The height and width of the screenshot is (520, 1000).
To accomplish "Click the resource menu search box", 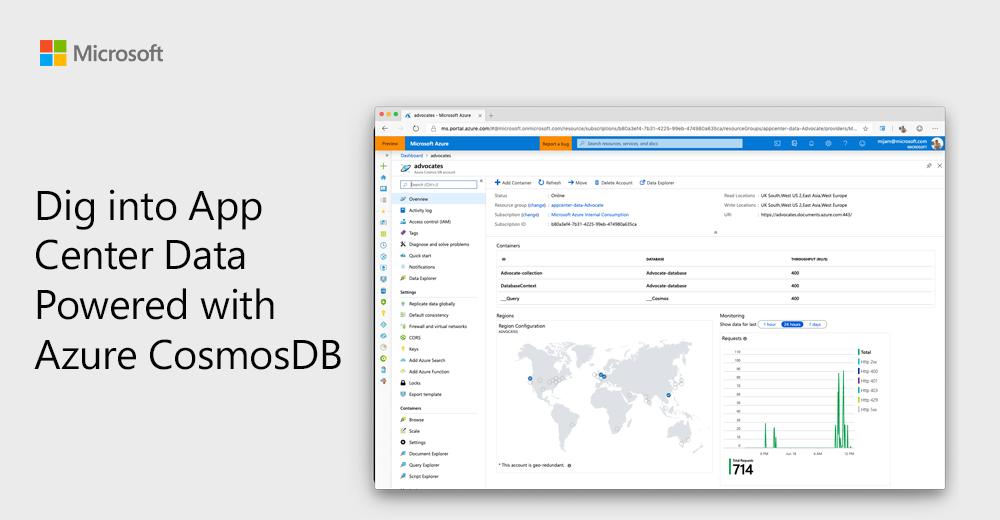I will [438, 184].
